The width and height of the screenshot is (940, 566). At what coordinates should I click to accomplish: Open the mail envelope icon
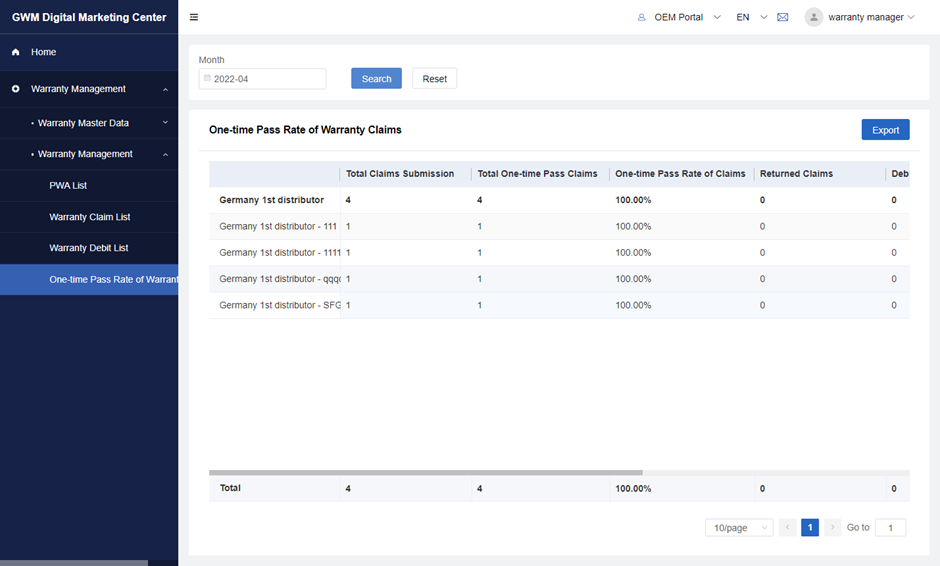click(782, 17)
